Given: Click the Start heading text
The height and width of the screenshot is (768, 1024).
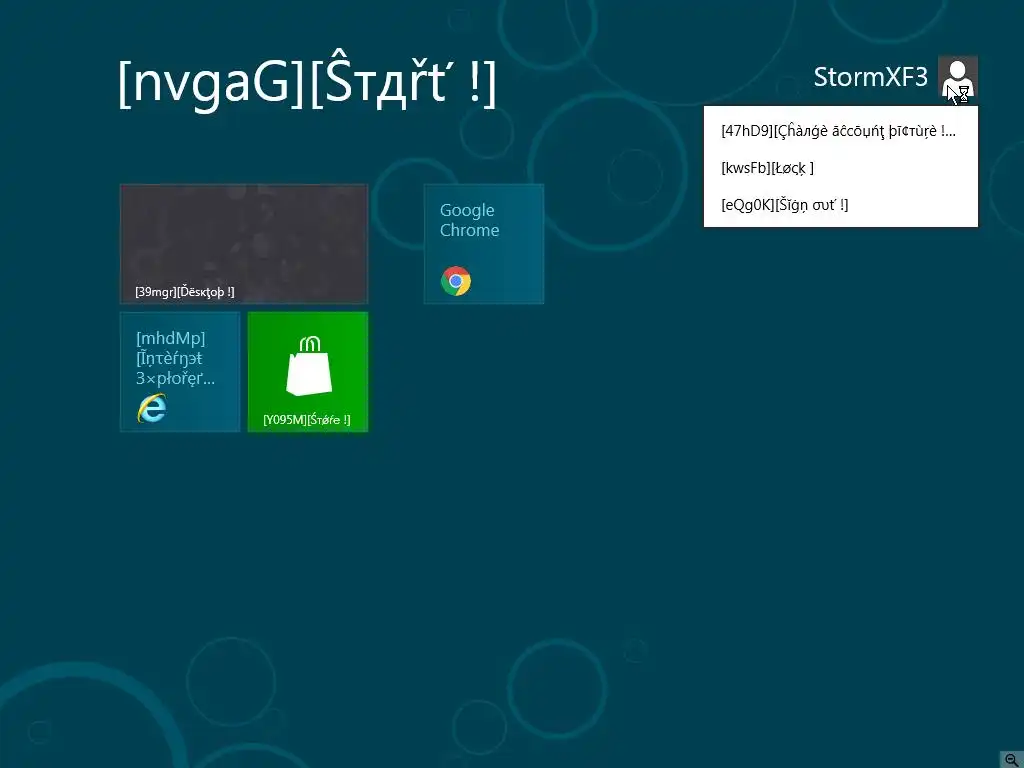Looking at the screenshot, I should pos(307,82).
